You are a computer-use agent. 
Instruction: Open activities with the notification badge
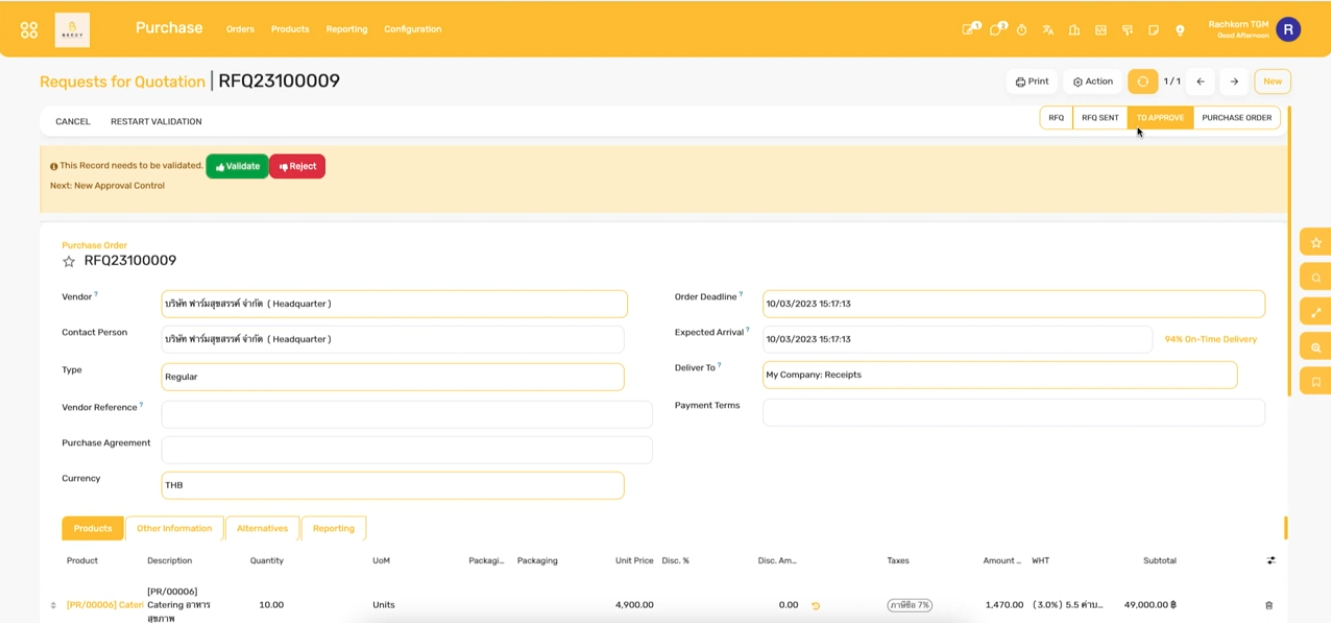click(970, 30)
